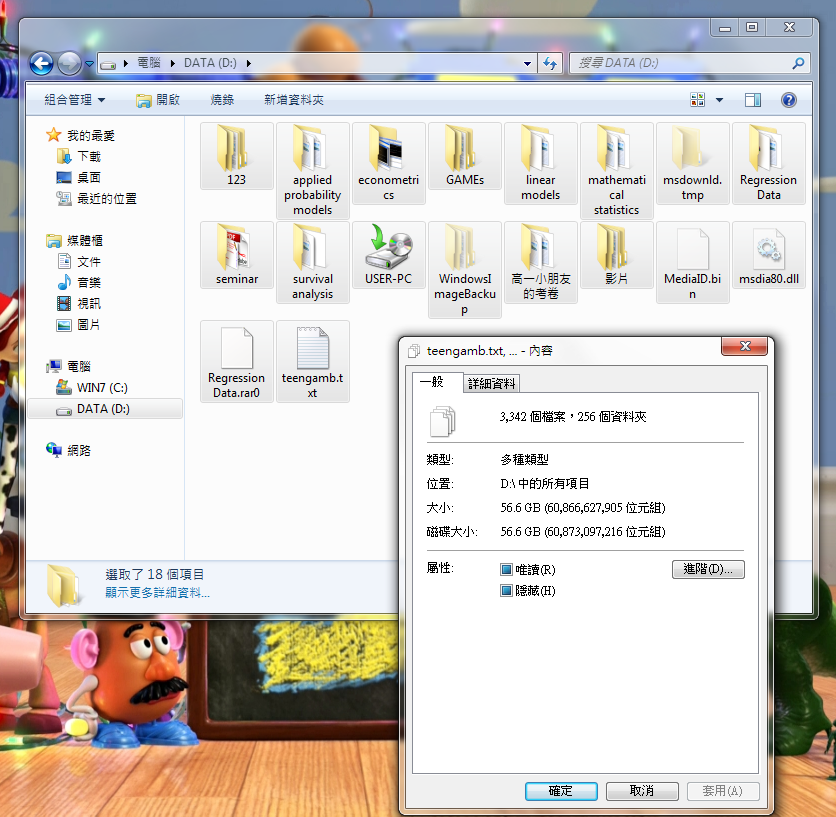Create a folder with 新增資料夾

294,100
